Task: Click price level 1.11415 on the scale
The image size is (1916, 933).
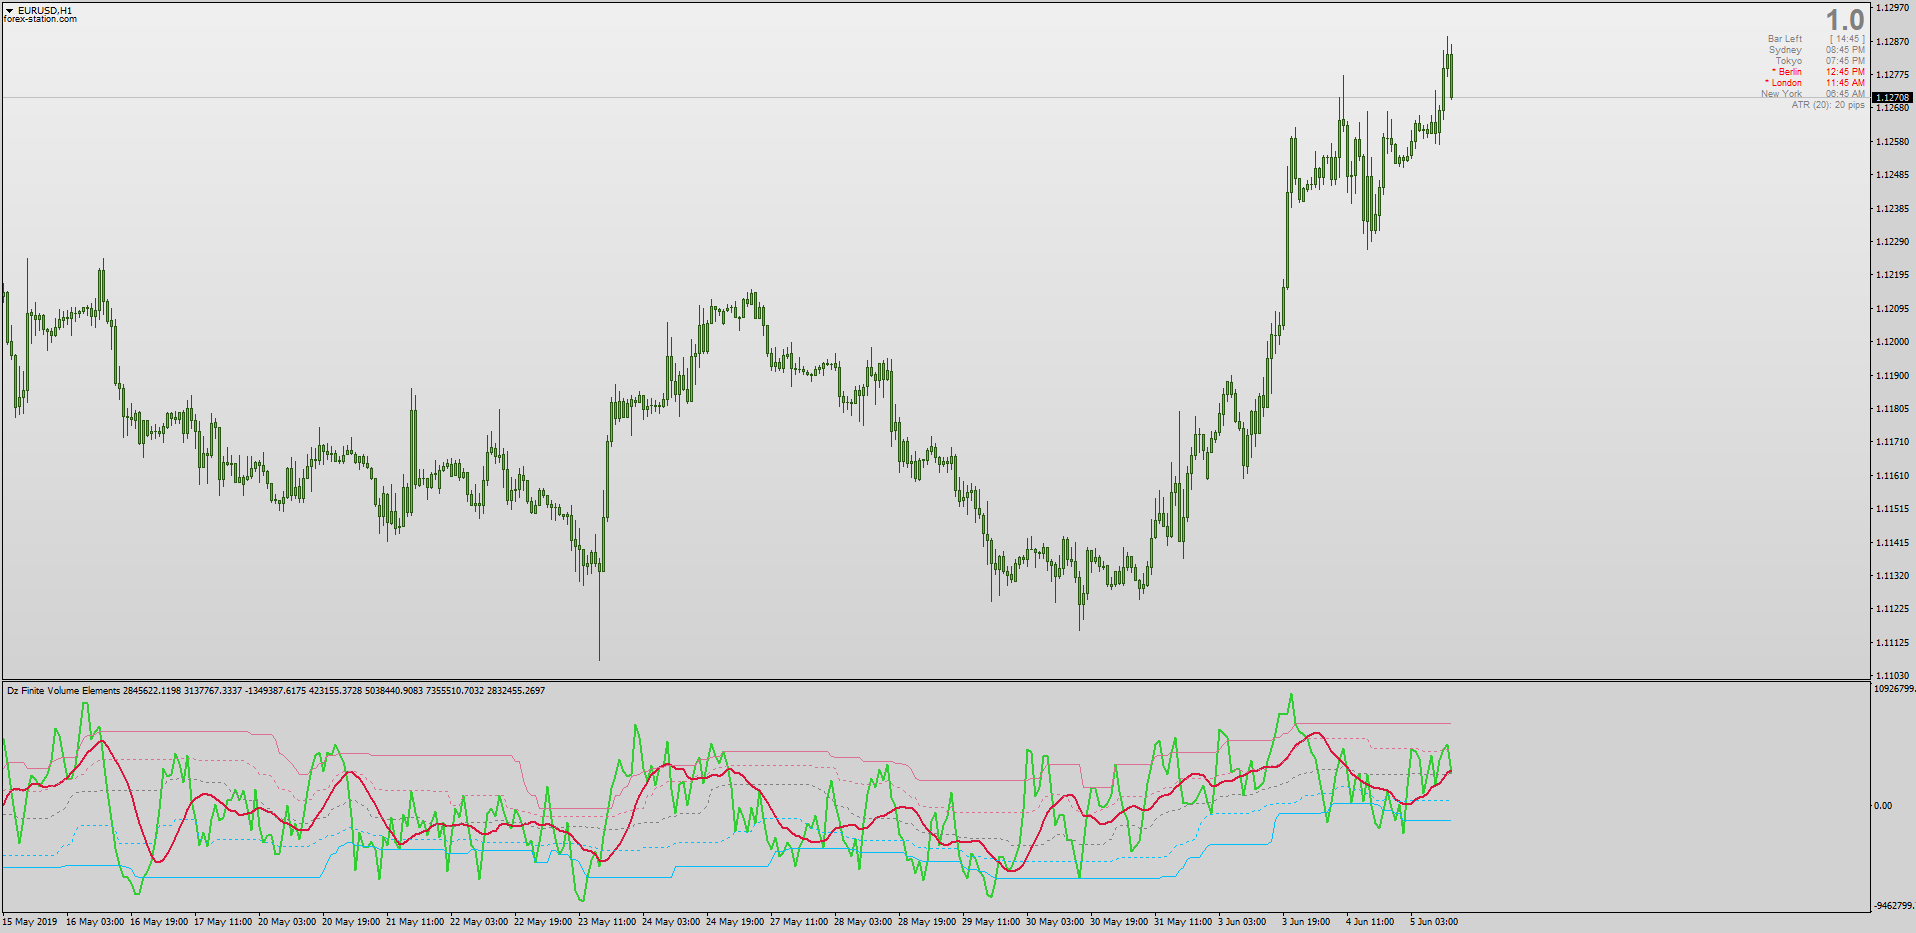Action: pos(1893,543)
